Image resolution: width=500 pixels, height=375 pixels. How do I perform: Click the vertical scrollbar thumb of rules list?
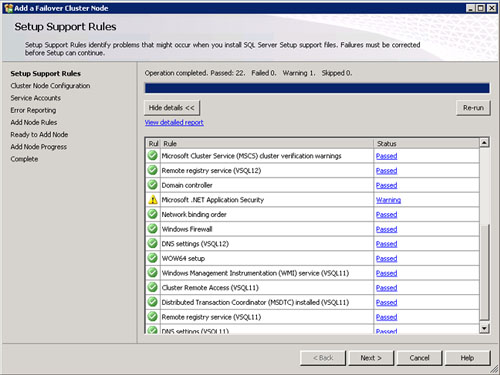pos(484,272)
